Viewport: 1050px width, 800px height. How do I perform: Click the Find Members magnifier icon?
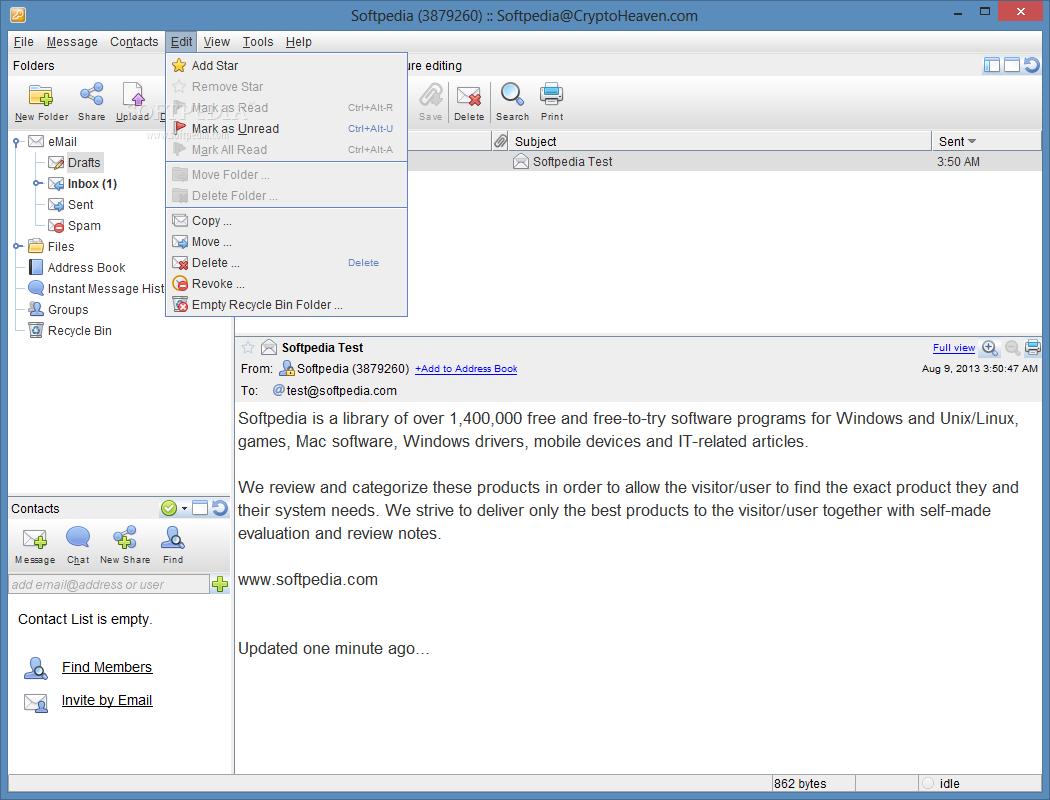point(35,667)
